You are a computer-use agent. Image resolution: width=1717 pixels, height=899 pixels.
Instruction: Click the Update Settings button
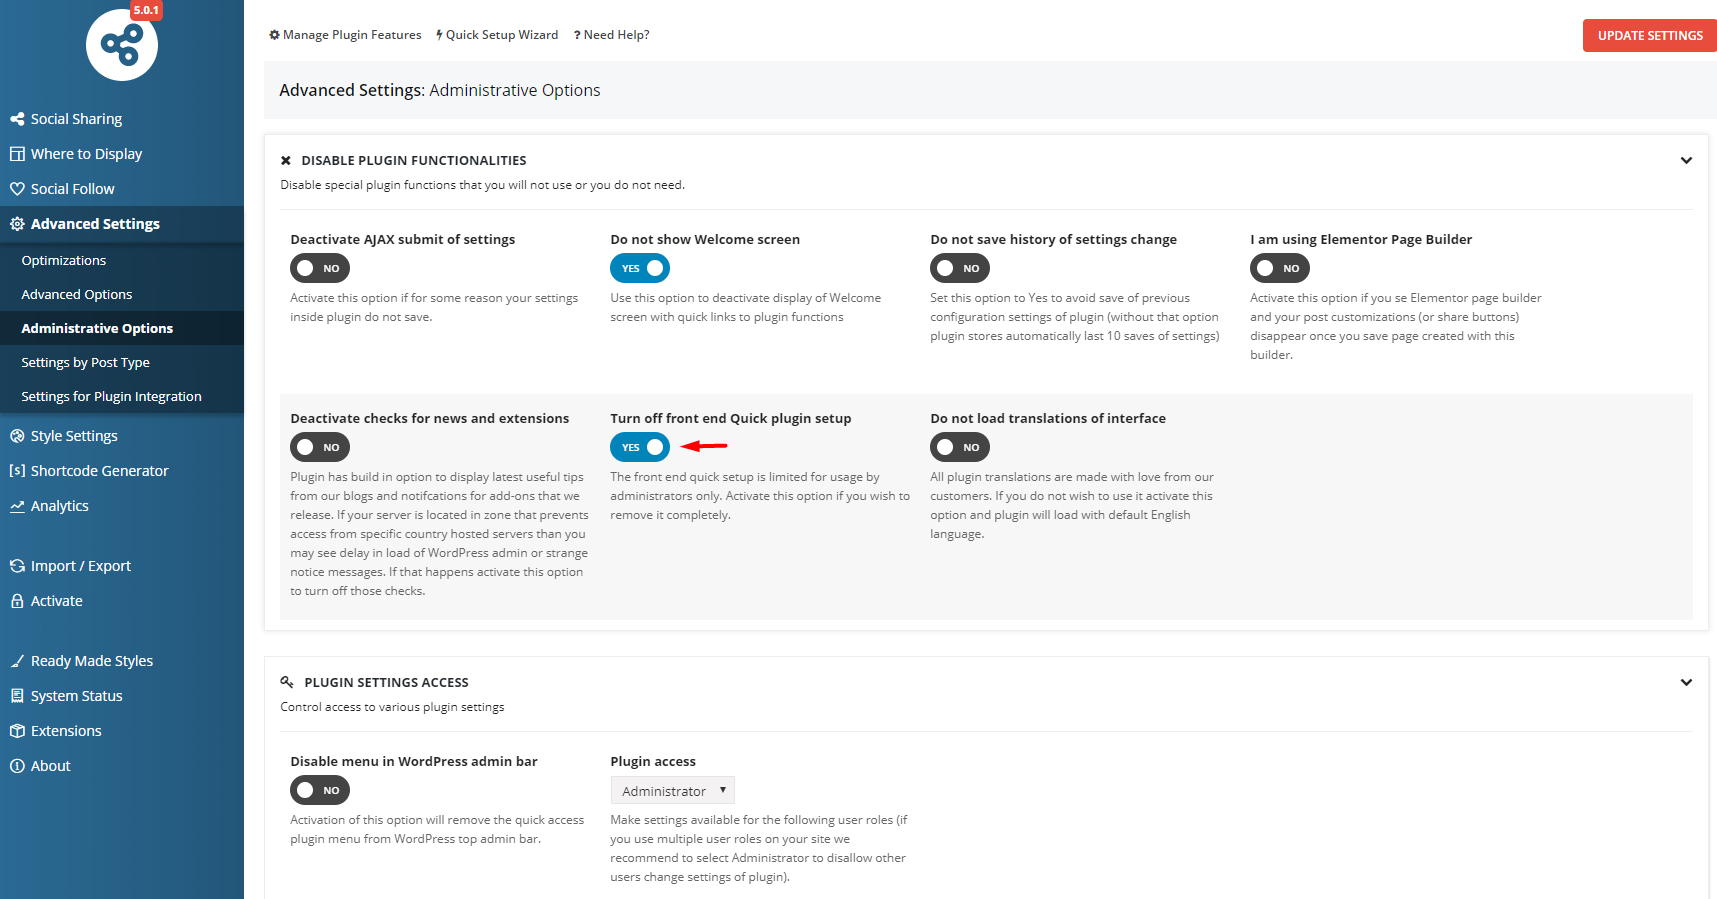pos(1649,35)
